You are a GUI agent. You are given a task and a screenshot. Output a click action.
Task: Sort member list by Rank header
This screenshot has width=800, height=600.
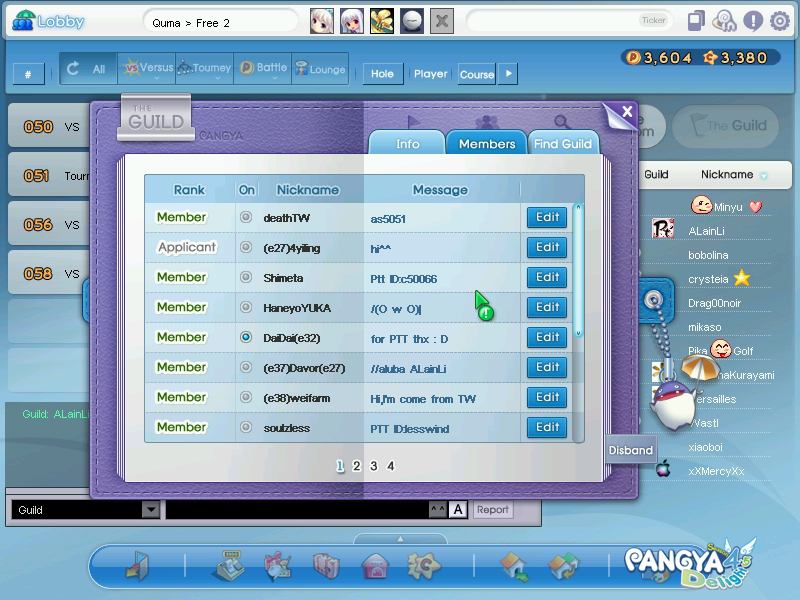[x=189, y=190]
